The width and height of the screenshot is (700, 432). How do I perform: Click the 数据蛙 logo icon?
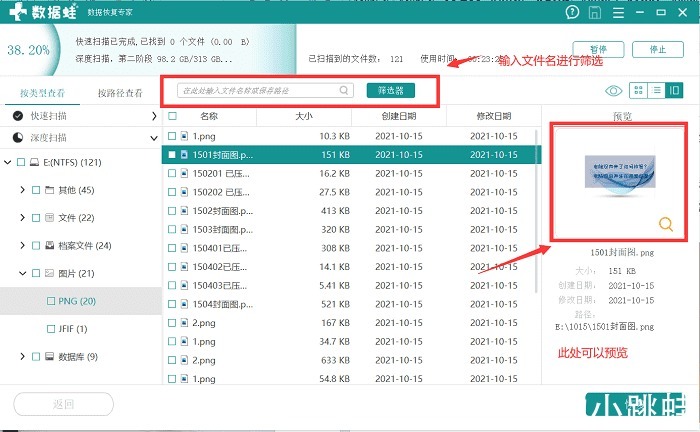18,12
